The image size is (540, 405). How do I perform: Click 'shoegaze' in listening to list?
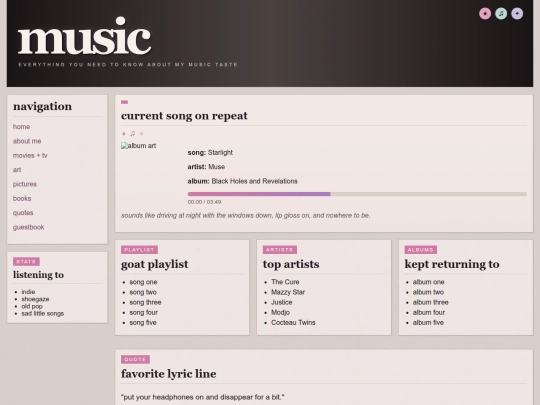pyautogui.click(x=35, y=299)
